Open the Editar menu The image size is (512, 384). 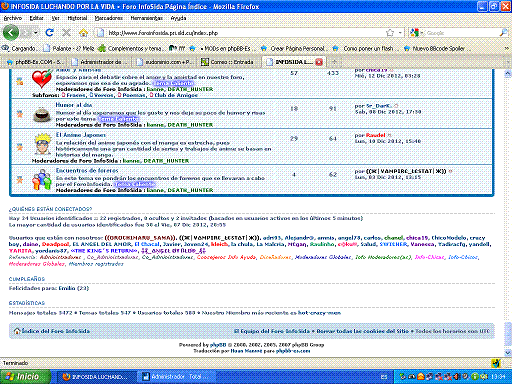(36, 18)
